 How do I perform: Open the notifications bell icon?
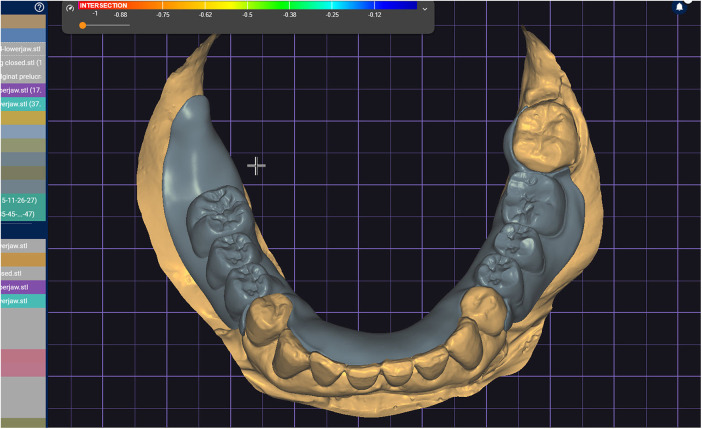coord(679,7)
